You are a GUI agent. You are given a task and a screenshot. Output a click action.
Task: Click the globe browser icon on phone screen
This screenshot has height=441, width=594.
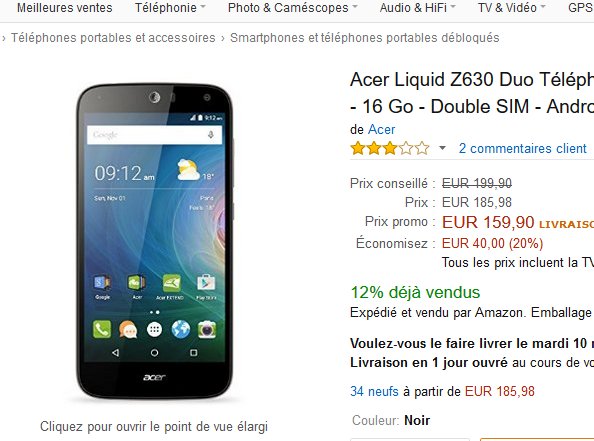coord(181,329)
